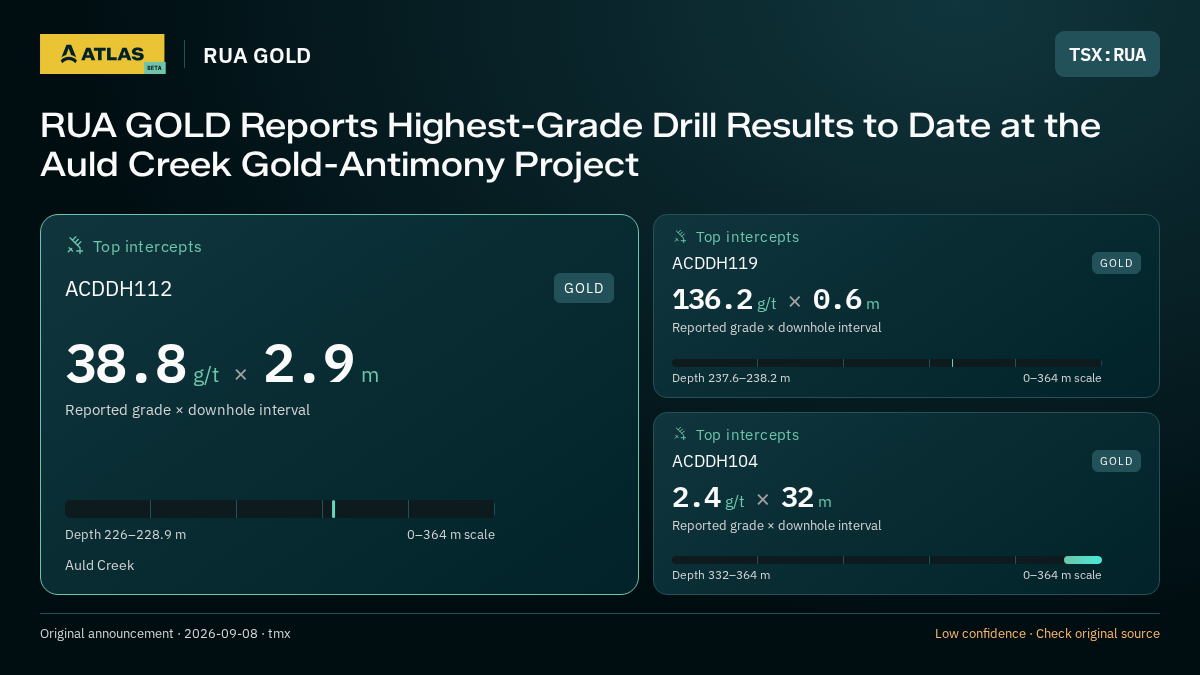1200x675 pixels.
Task: Click 0–364 m scale under ACDDH104
Action: tap(1062, 576)
